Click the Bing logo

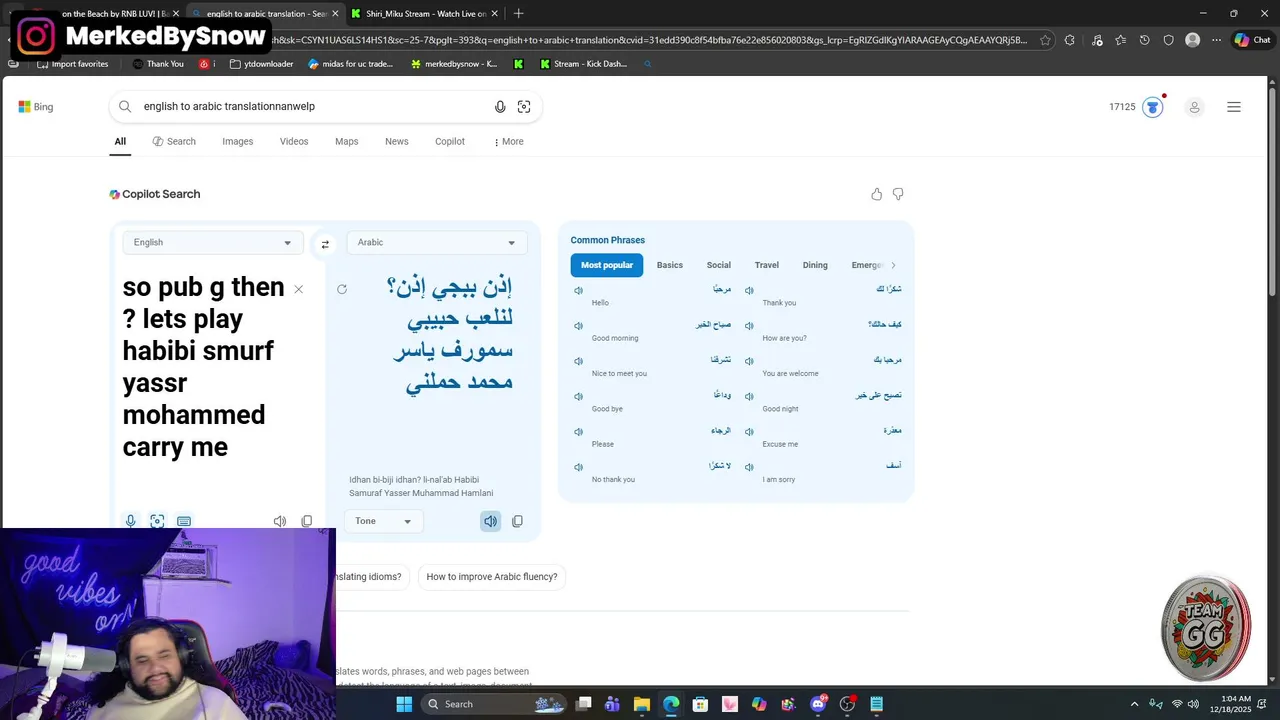tap(36, 107)
